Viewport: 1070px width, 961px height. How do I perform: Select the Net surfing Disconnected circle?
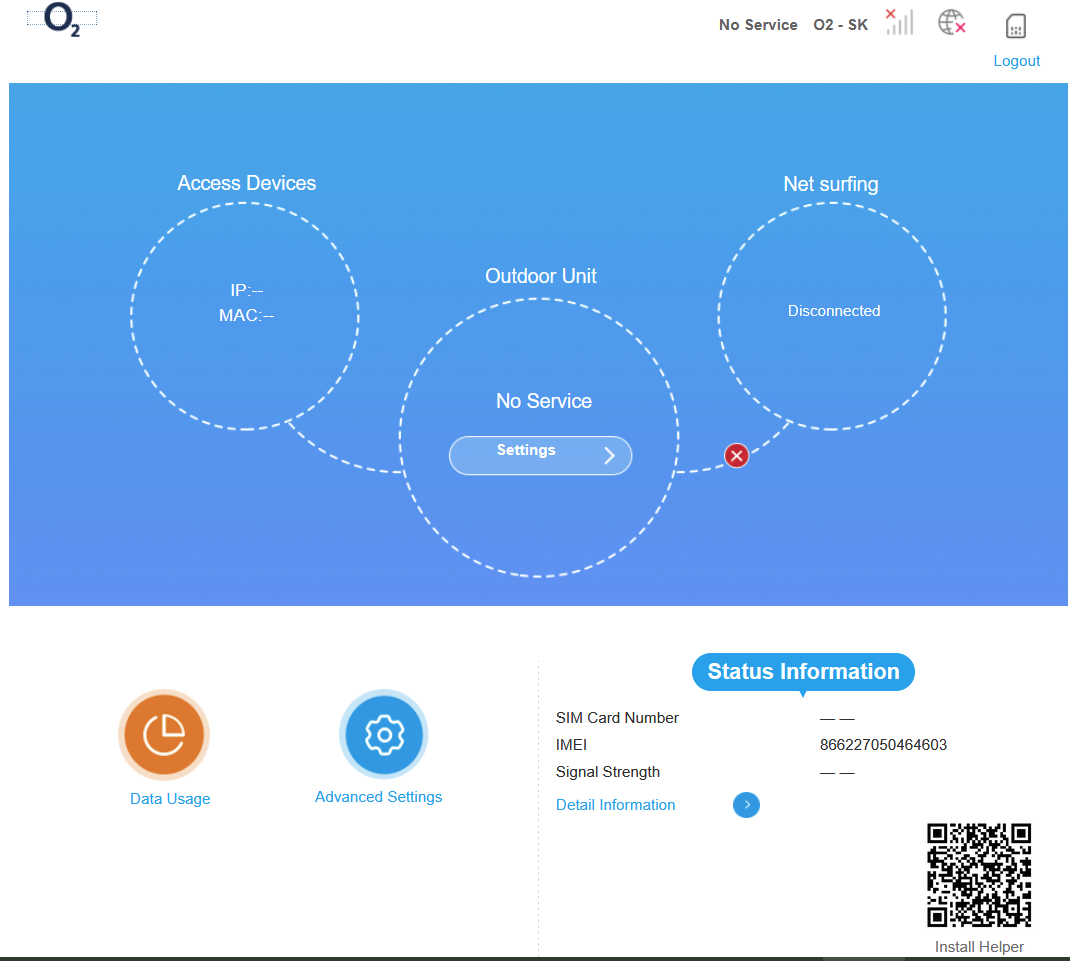(x=833, y=316)
